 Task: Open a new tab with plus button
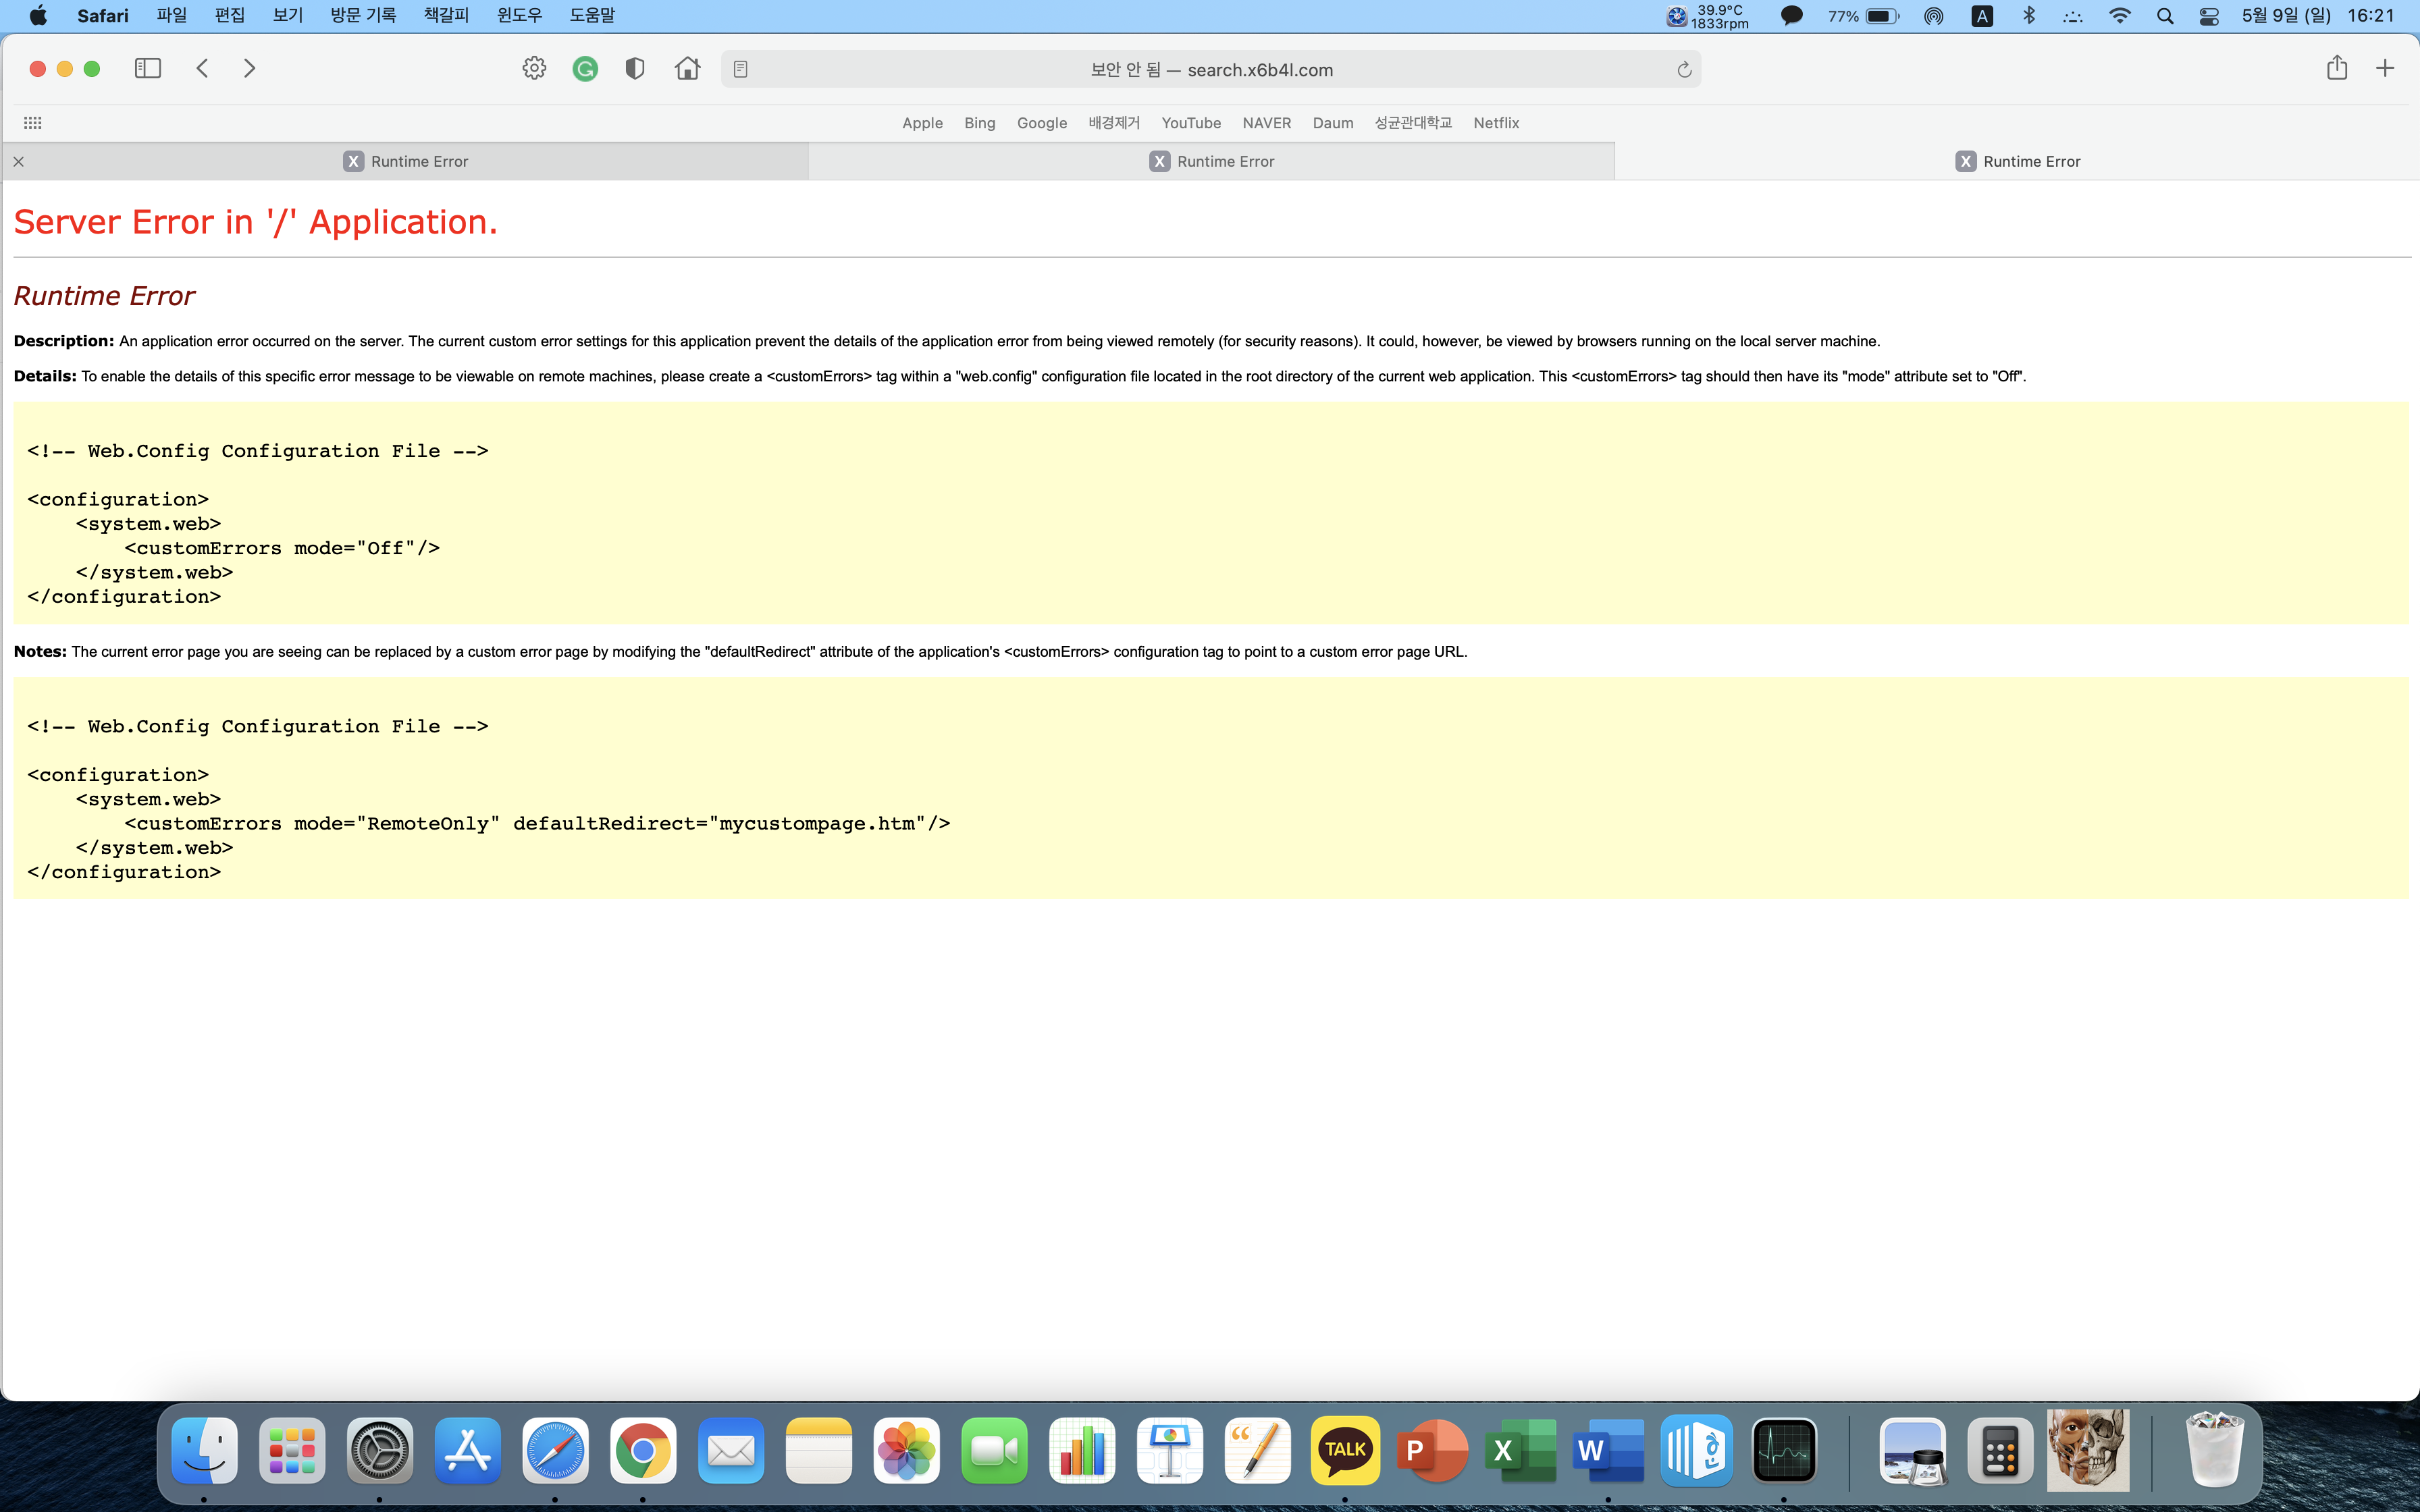click(2385, 68)
